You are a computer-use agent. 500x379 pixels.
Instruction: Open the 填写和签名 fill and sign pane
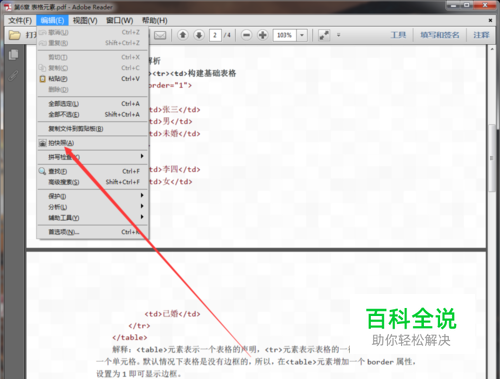[440, 35]
